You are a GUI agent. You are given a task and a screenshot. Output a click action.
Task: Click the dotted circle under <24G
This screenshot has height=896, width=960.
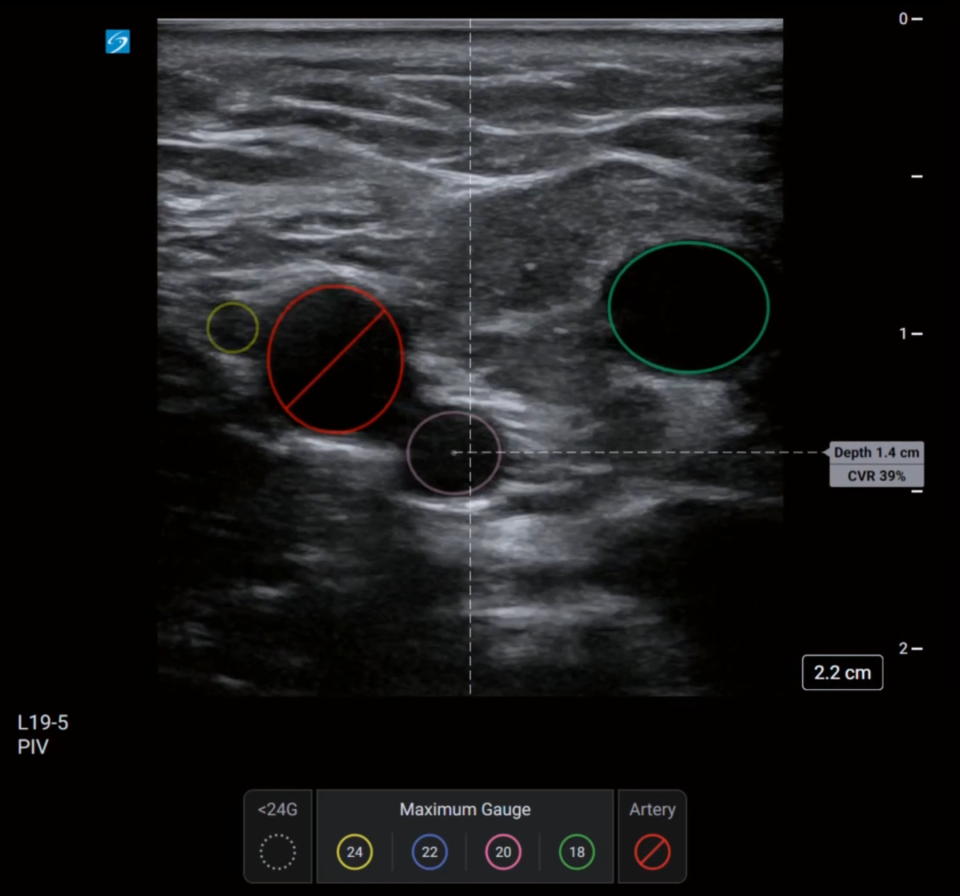[x=277, y=852]
